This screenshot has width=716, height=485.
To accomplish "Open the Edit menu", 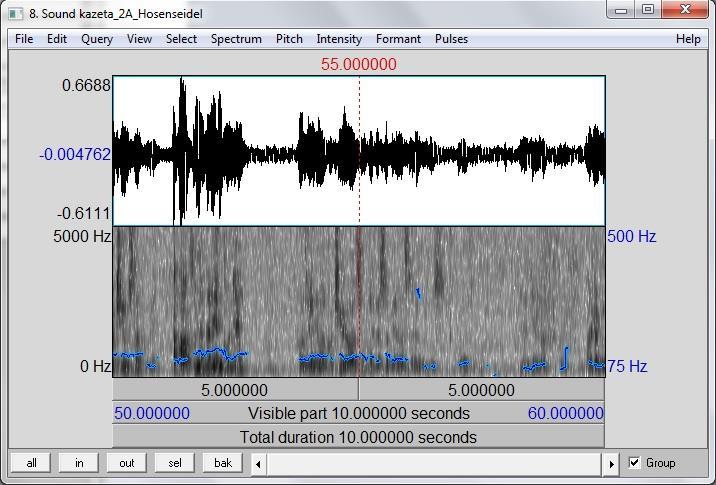I will (57, 39).
